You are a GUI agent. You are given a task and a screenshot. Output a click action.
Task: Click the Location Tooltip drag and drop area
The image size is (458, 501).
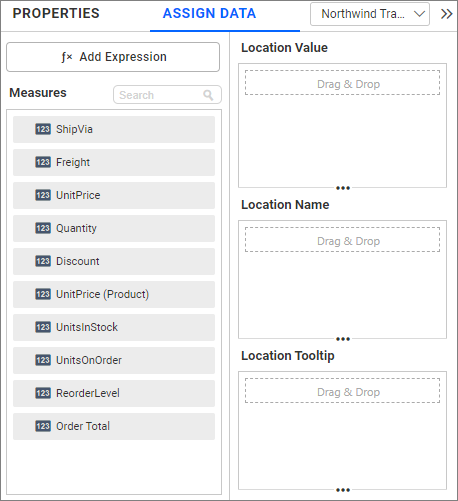point(342,391)
